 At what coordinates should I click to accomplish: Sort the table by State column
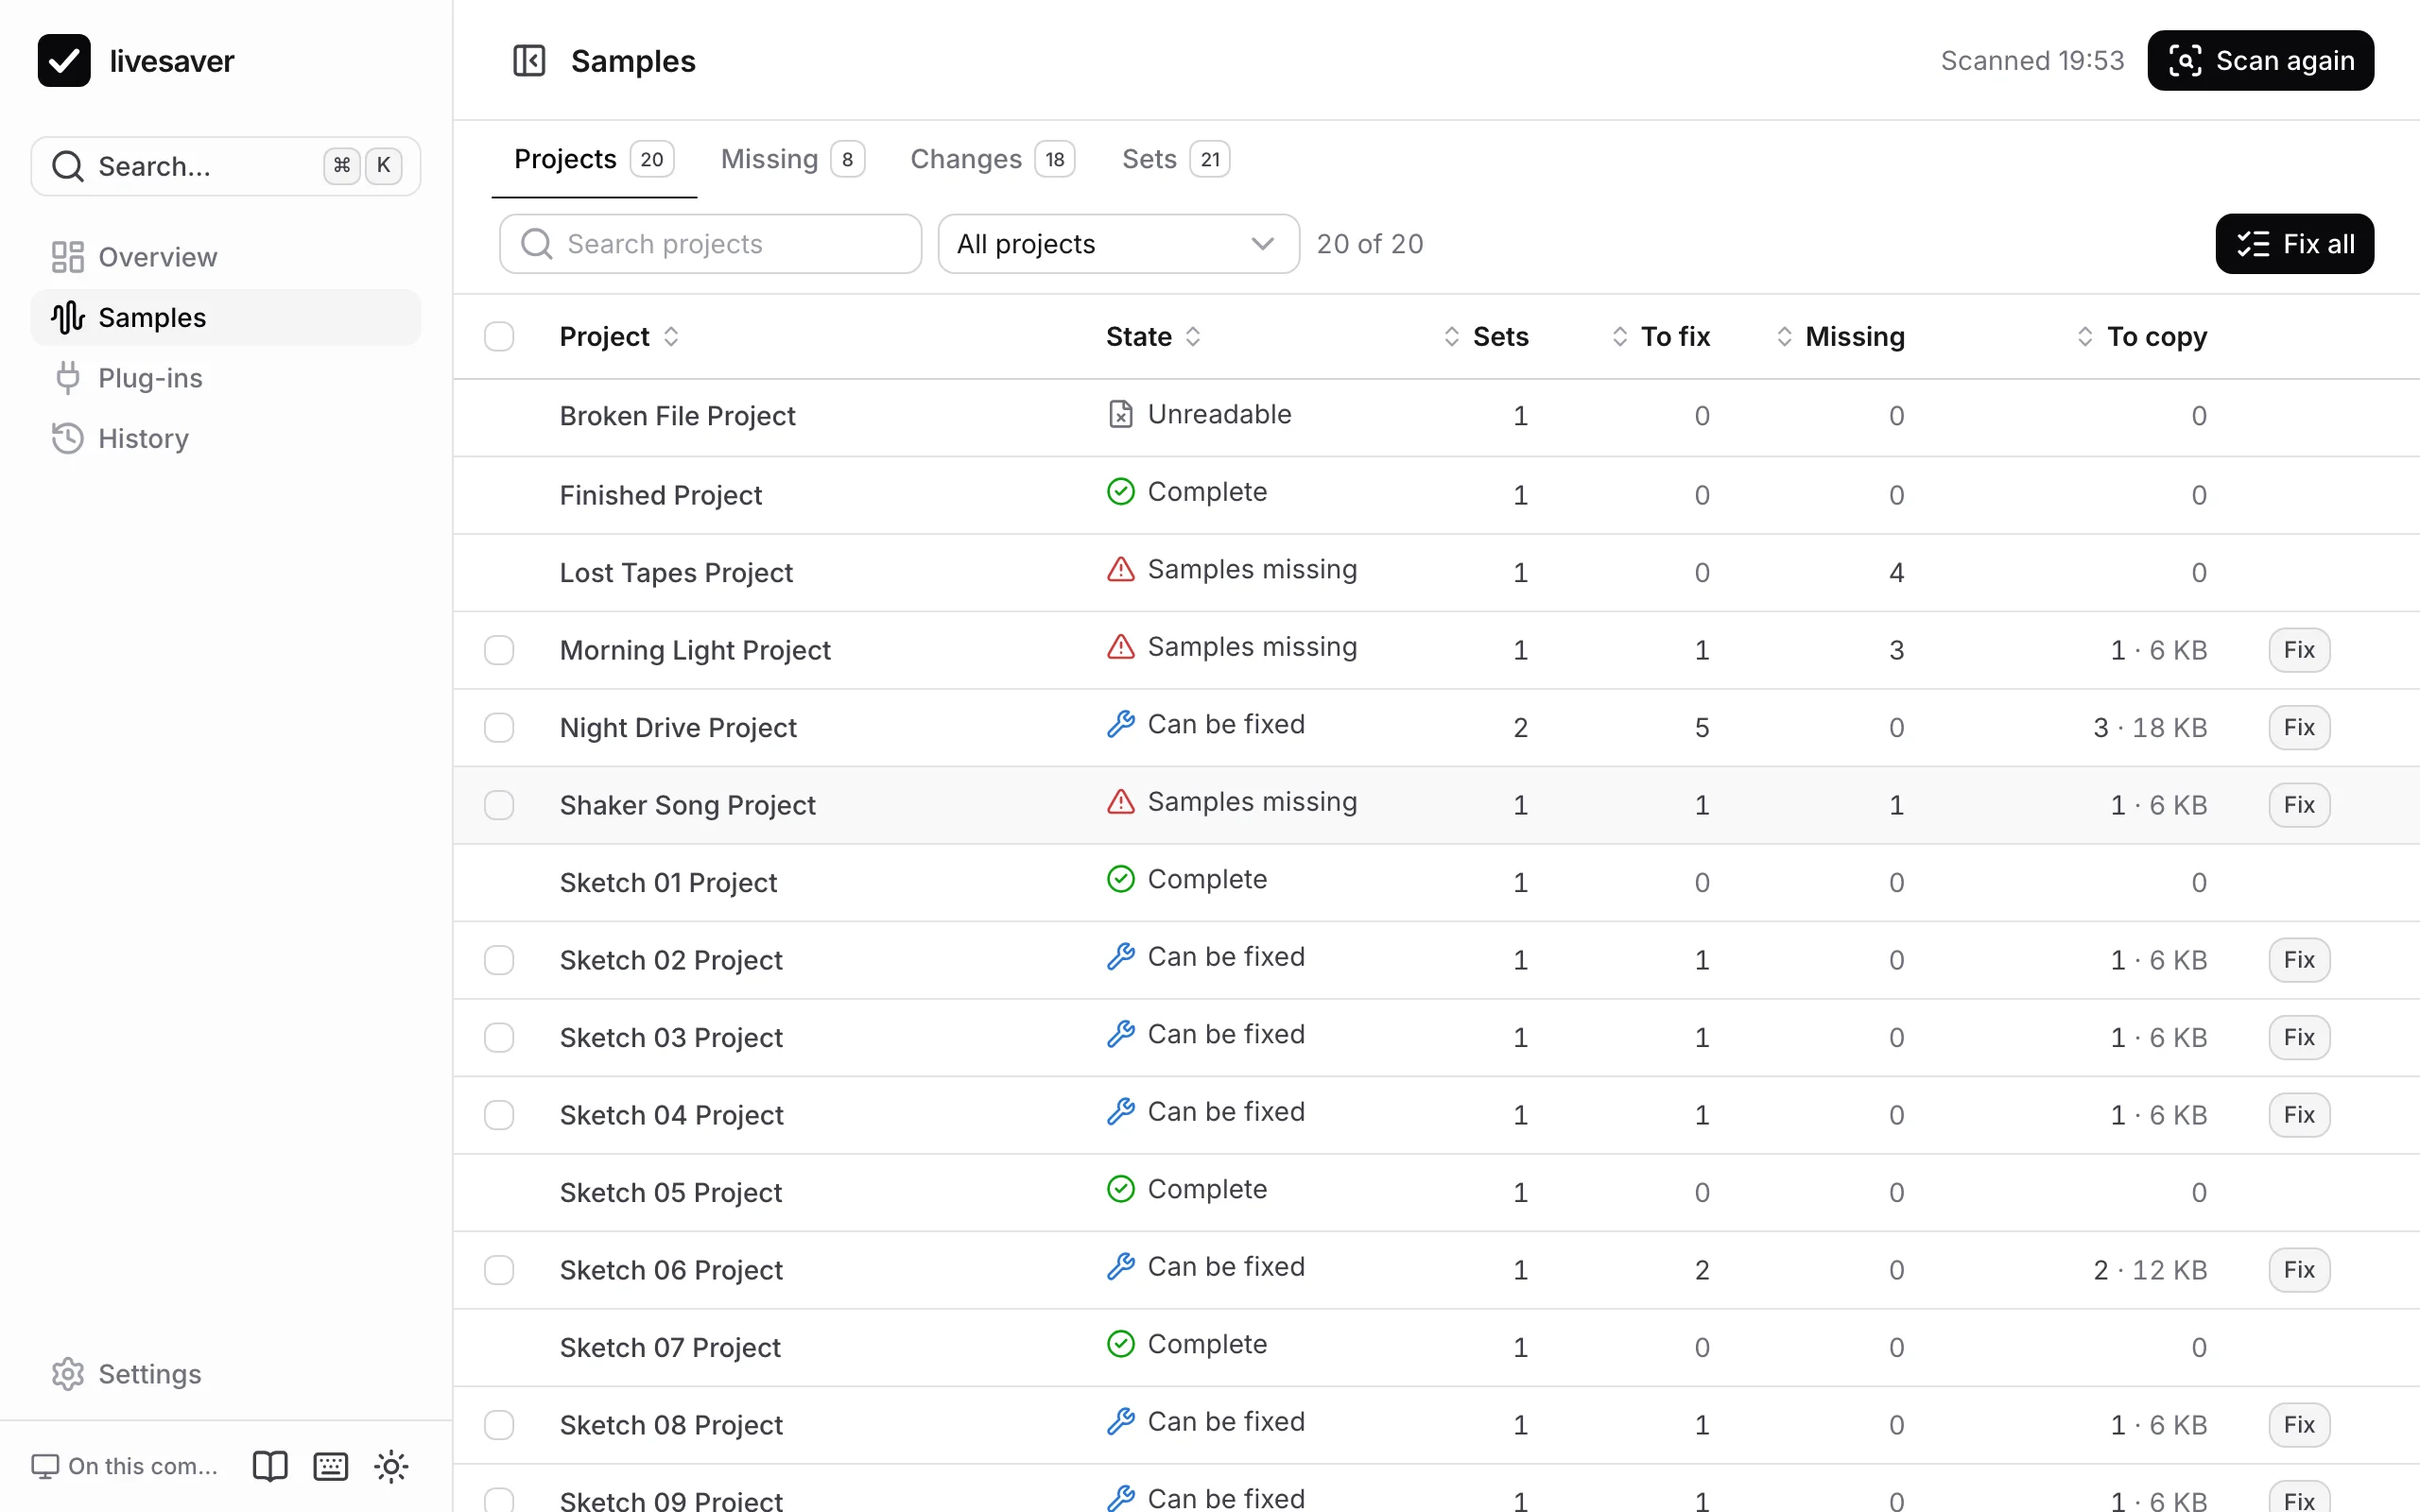[1153, 336]
